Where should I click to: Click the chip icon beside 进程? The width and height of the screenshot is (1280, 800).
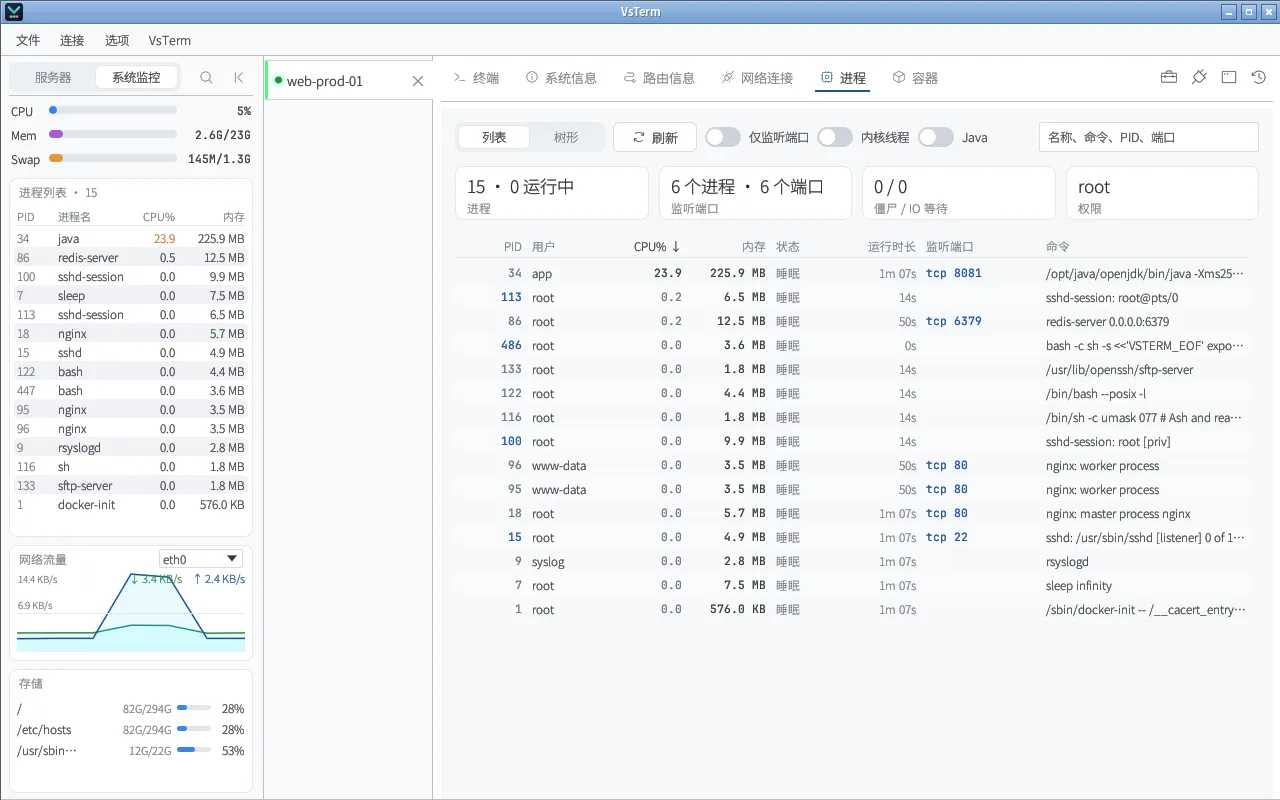click(827, 77)
